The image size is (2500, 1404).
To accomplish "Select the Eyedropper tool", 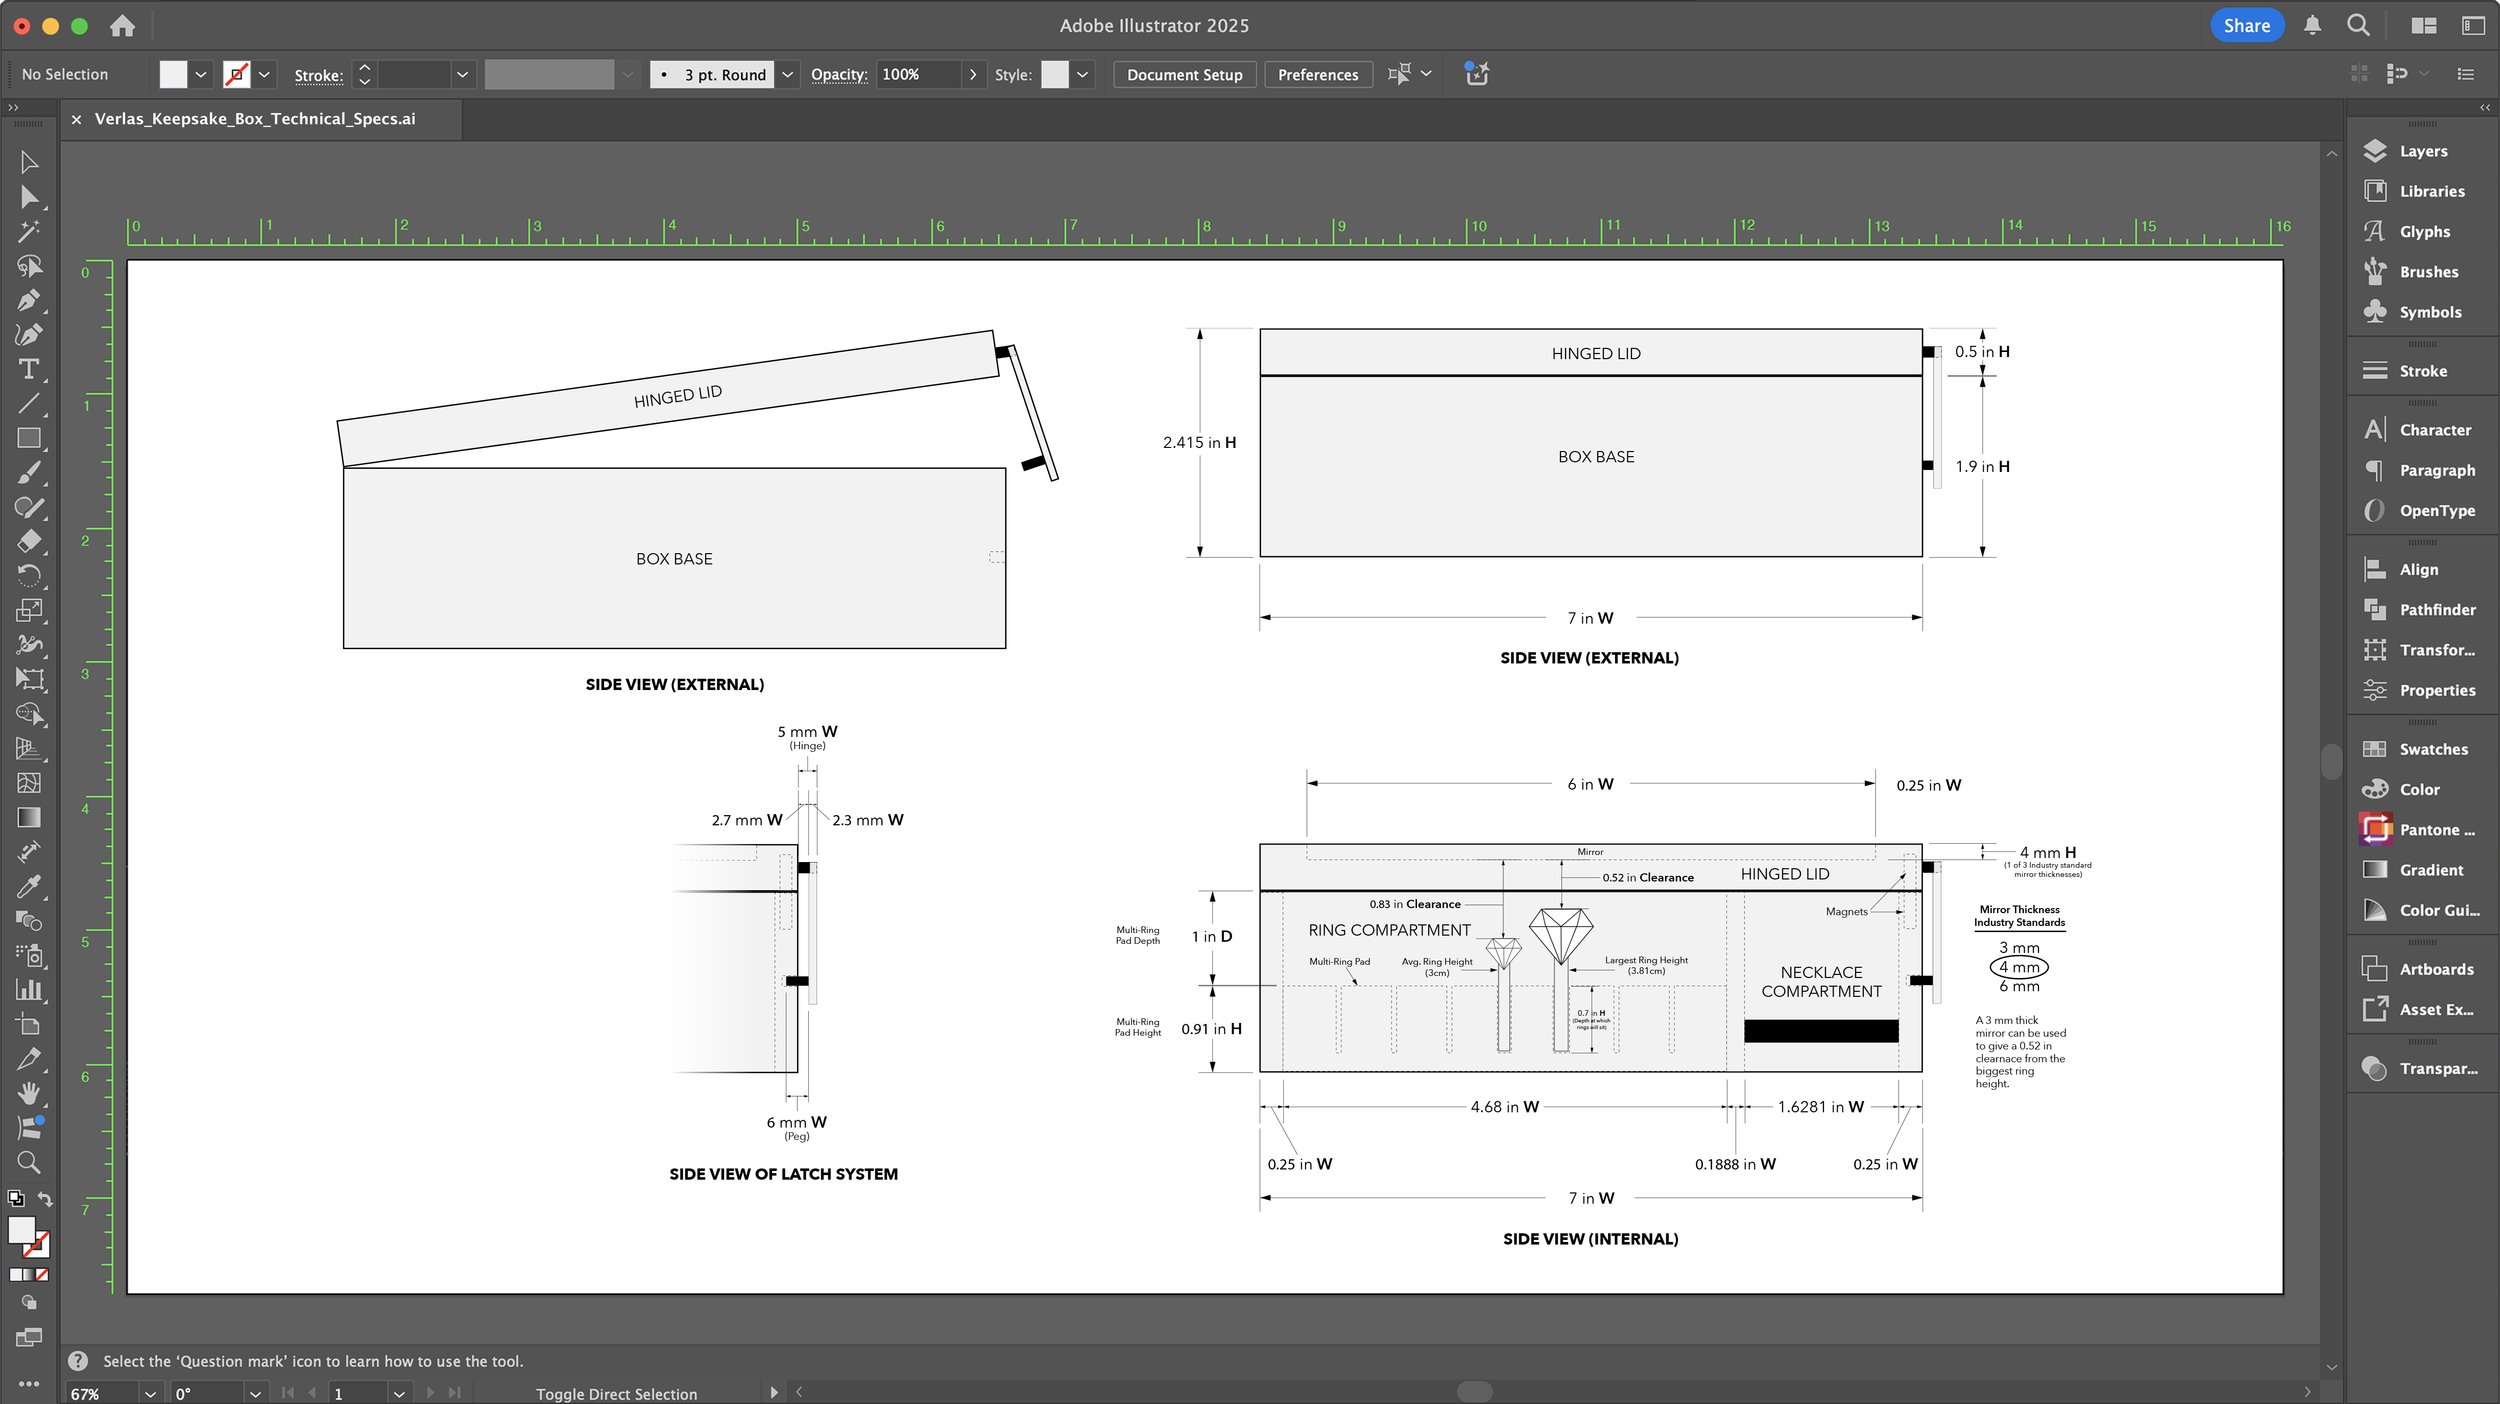I will (x=29, y=886).
